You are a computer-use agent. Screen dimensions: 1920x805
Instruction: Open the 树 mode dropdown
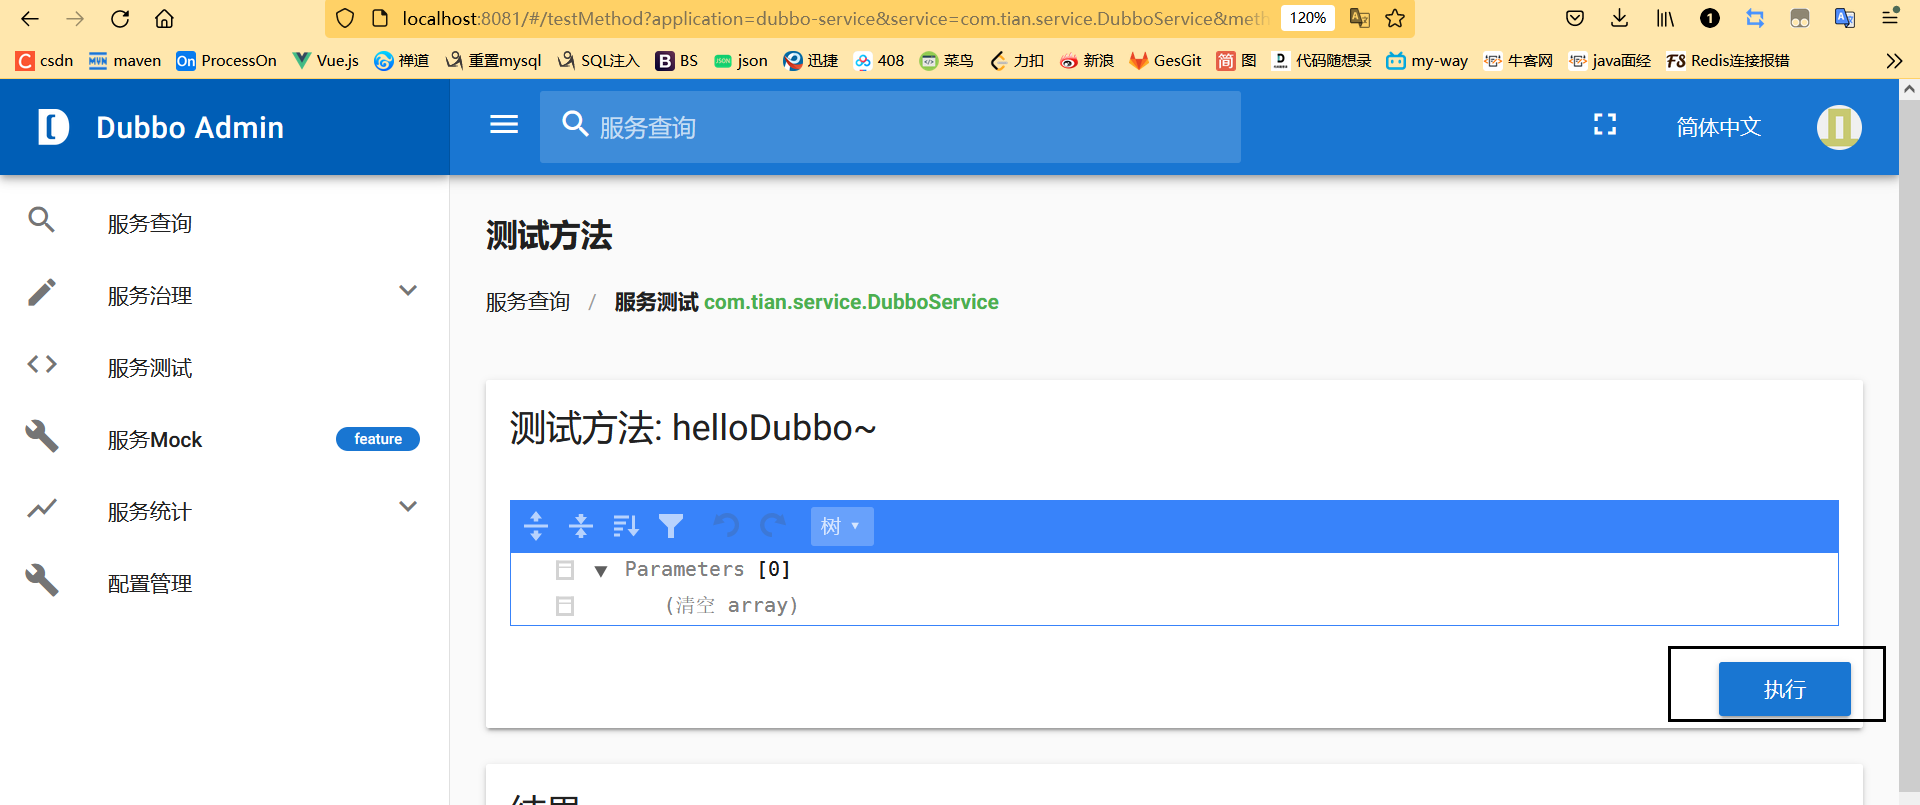coord(841,526)
